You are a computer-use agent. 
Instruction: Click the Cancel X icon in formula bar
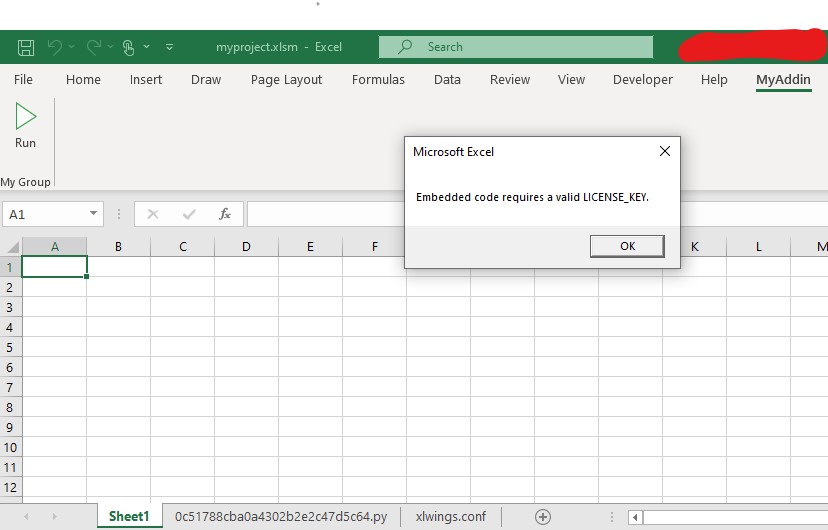point(153,214)
